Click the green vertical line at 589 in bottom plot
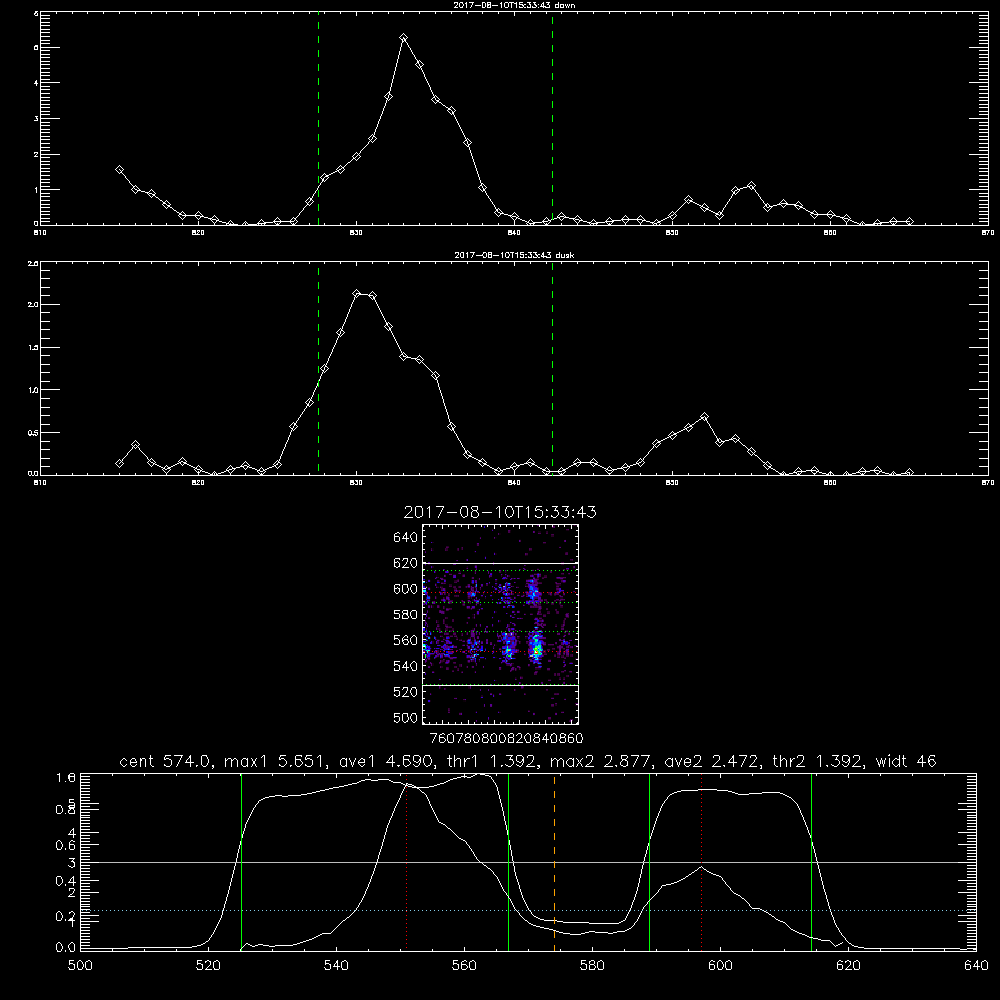Viewport: 1000px width, 1000px height. tap(649, 862)
